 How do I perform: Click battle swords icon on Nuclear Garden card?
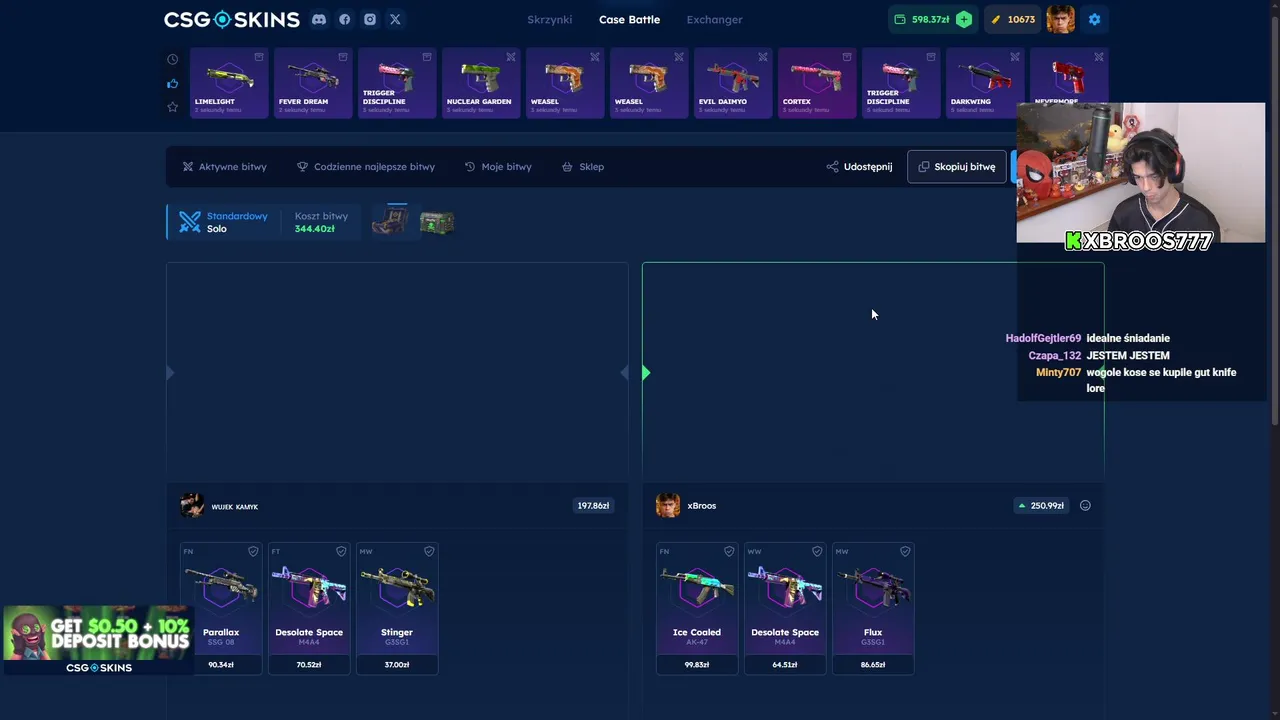[x=511, y=57]
